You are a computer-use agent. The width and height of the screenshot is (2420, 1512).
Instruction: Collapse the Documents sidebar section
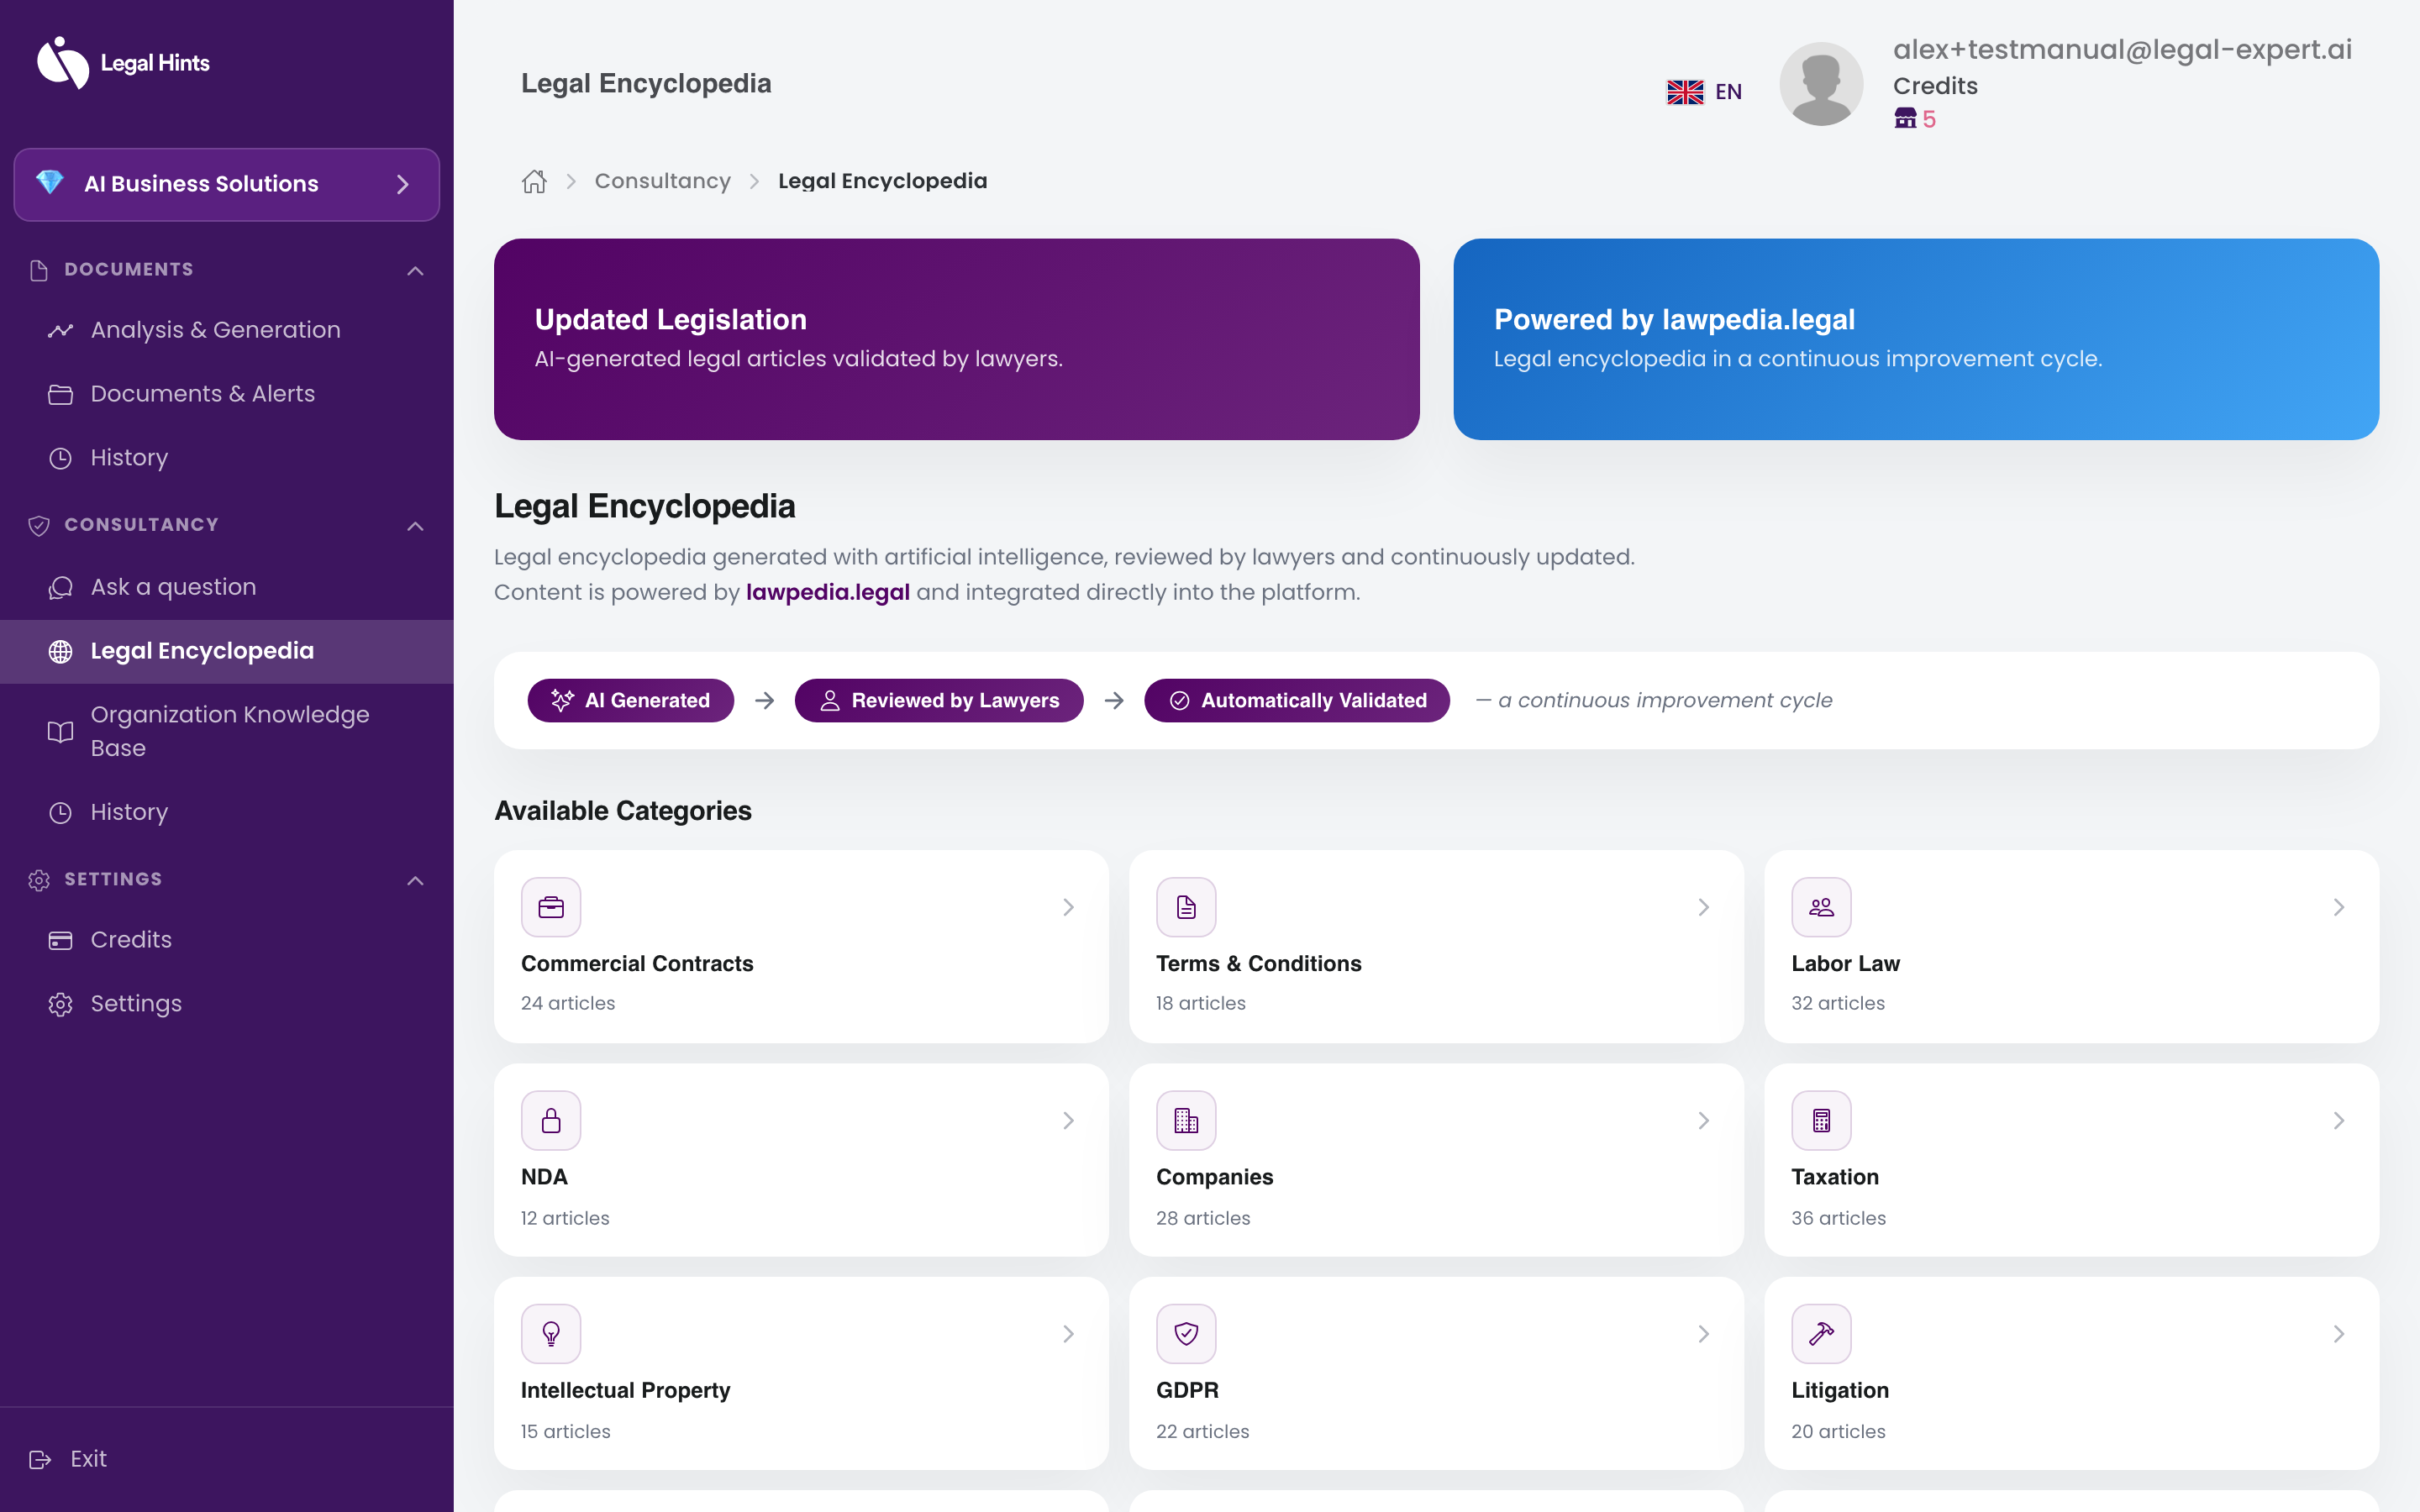415,270
